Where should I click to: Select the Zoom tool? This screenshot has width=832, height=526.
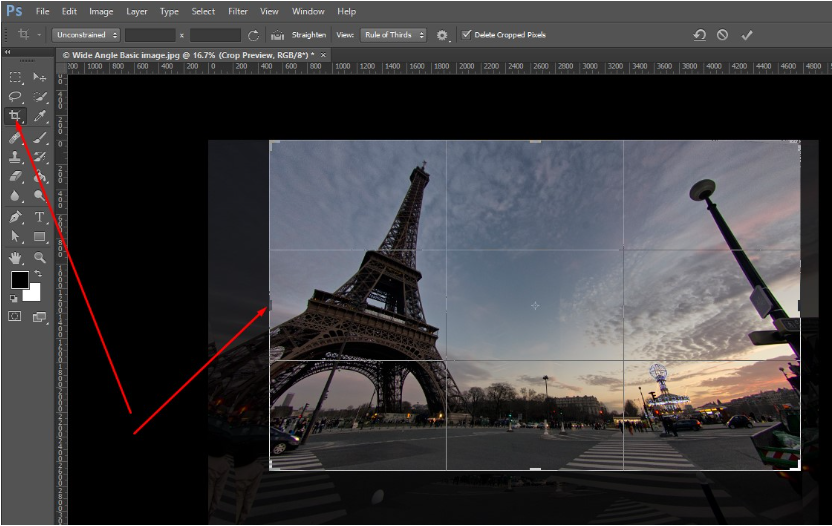(39, 258)
